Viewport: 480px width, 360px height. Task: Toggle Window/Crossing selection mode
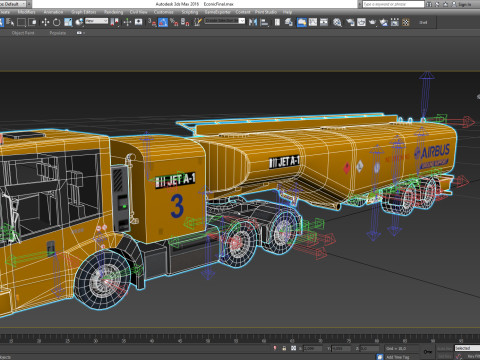(32, 22)
